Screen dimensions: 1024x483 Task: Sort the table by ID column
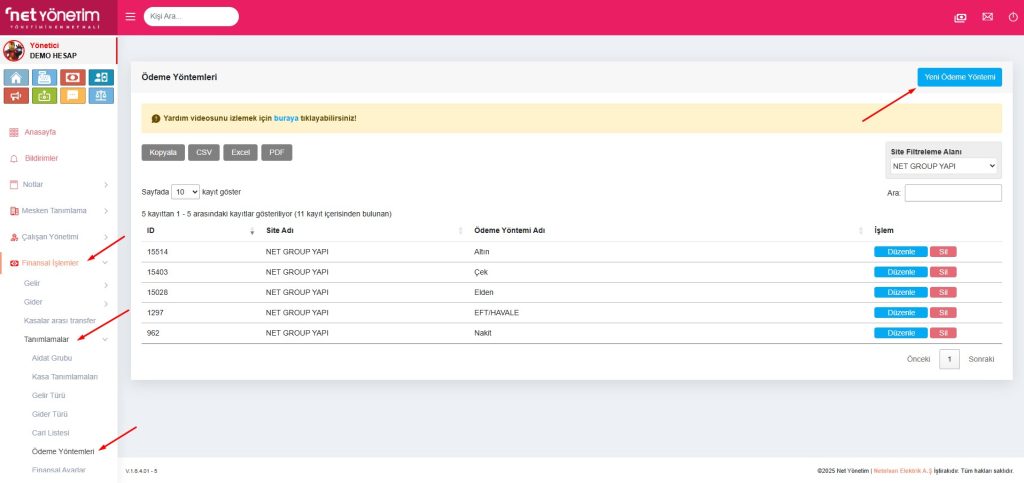click(200, 231)
